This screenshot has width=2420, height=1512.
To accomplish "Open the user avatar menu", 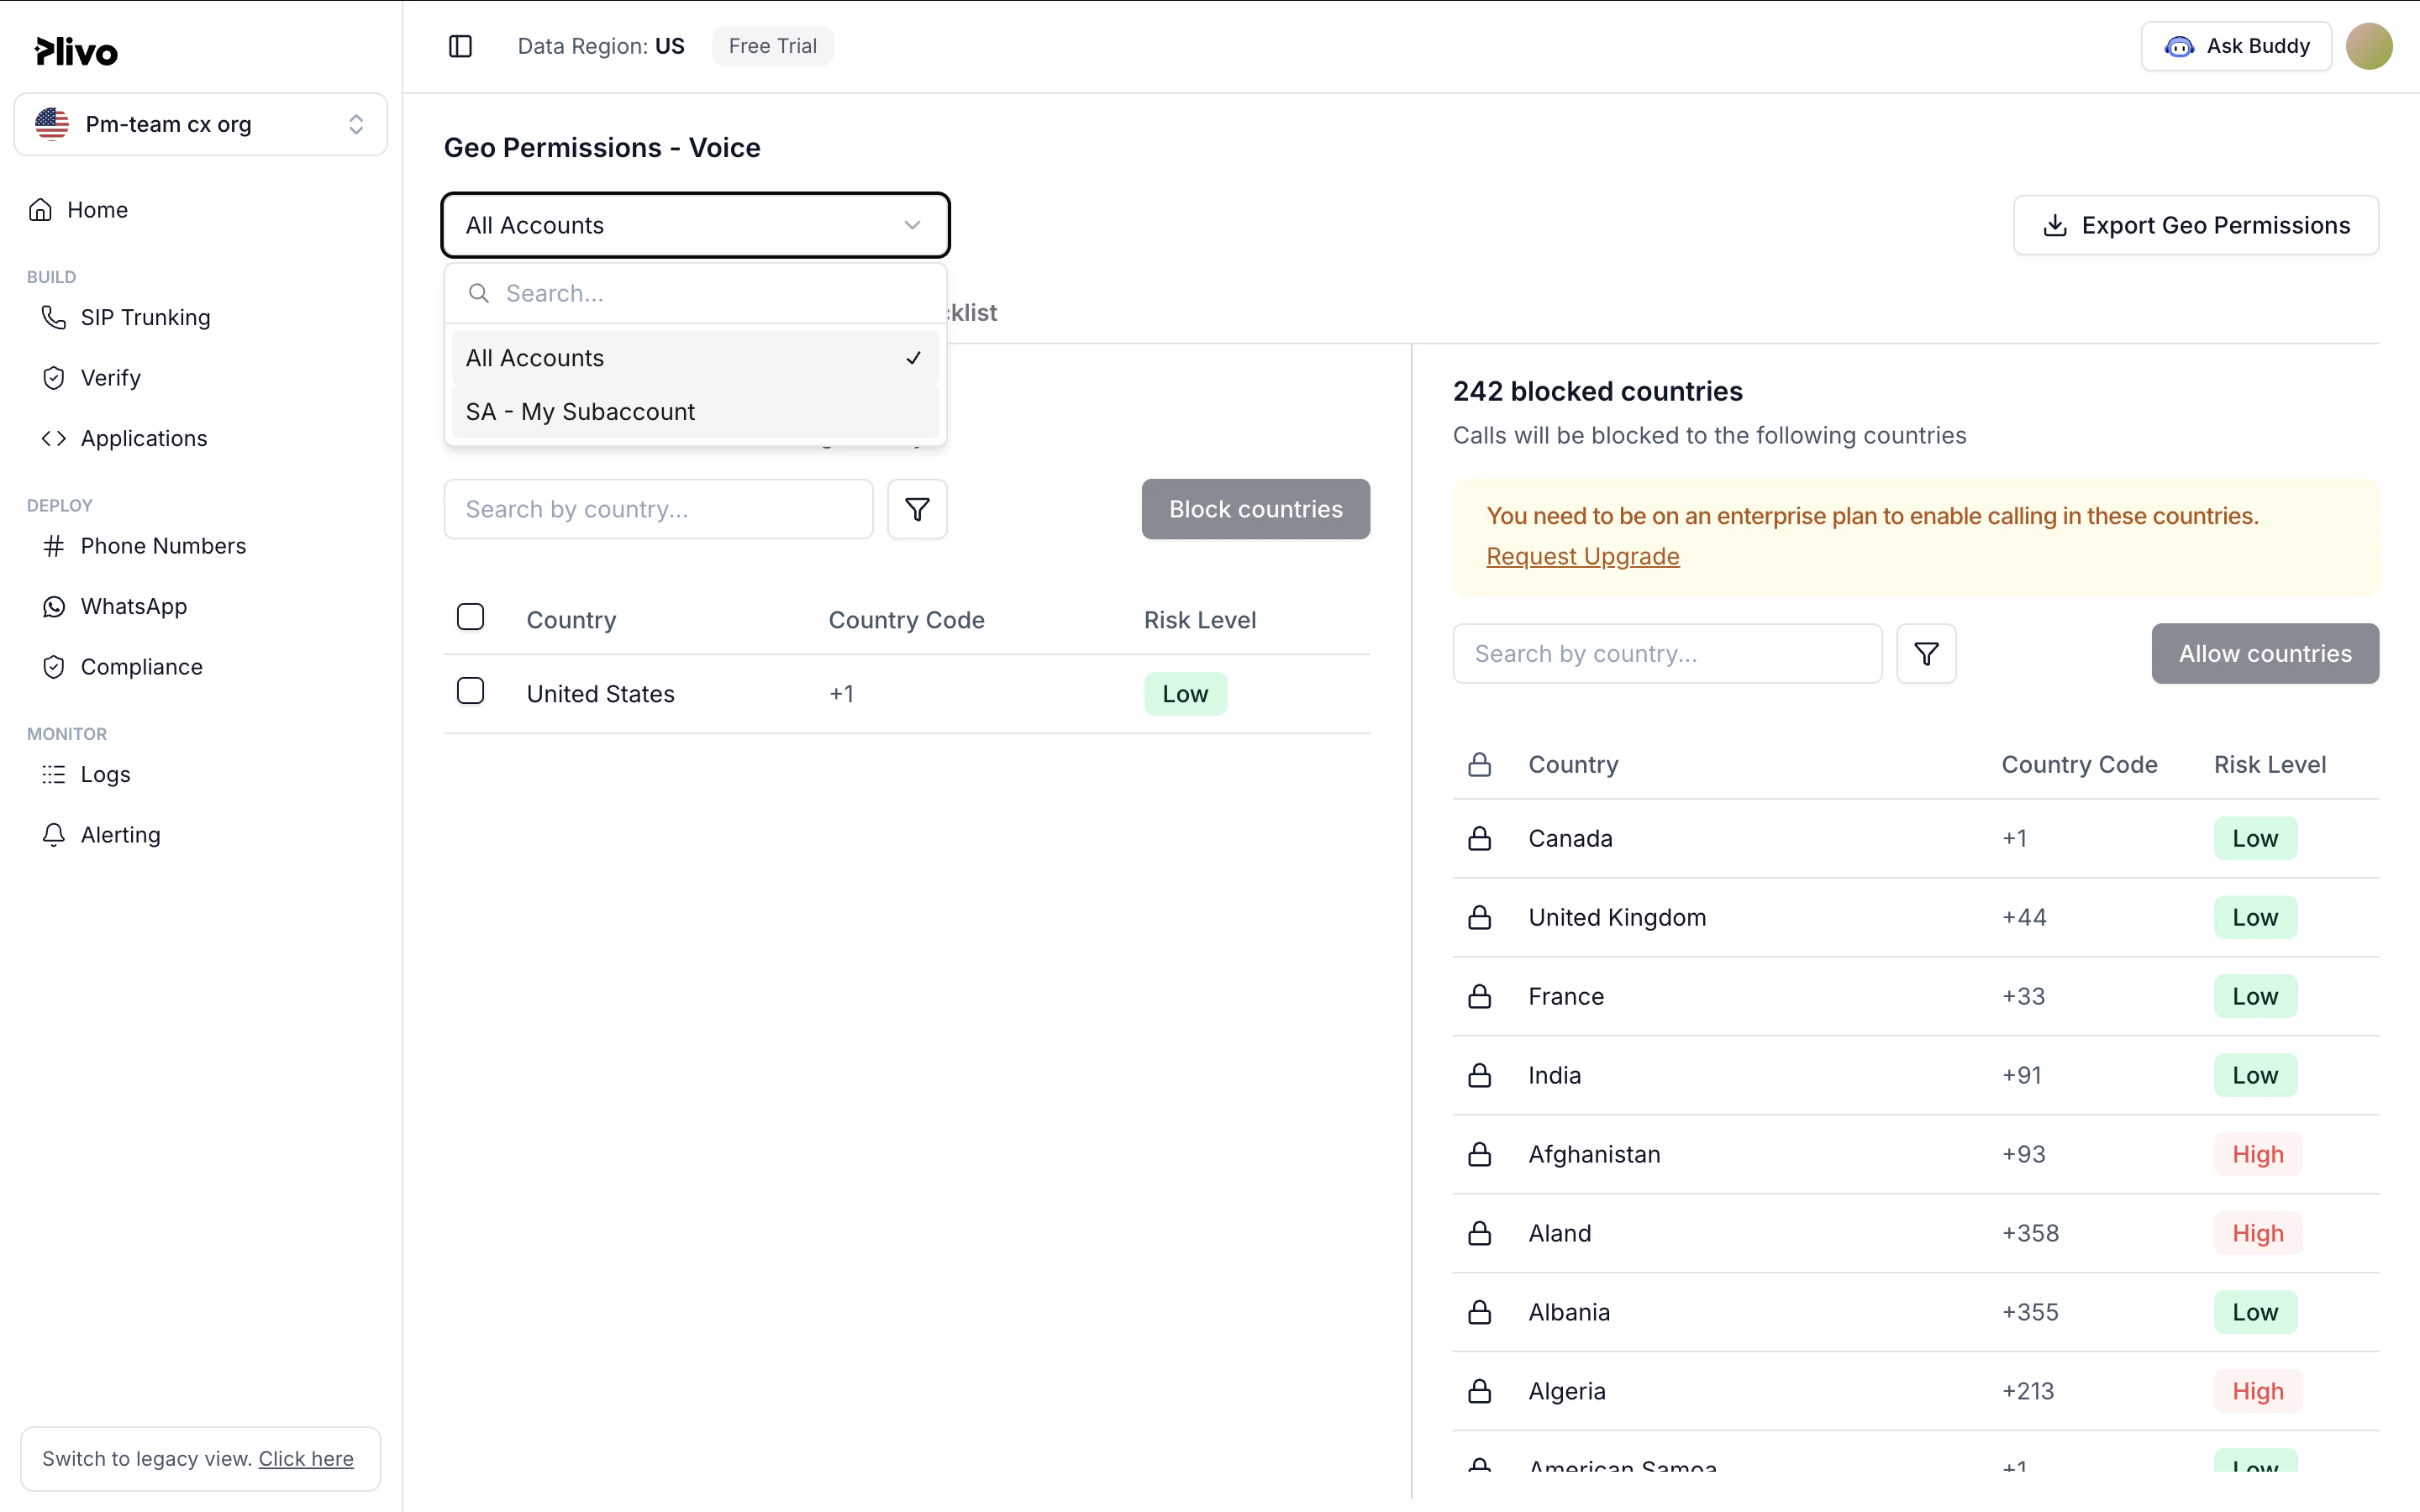I will point(2368,46).
